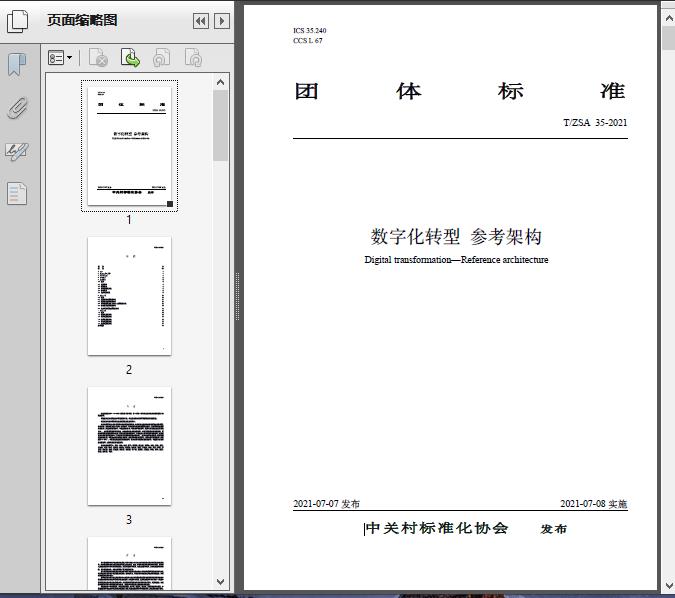Click the document vertical scrollbar thumb
The image size is (675, 598).
pyautogui.click(x=669, y=38)
